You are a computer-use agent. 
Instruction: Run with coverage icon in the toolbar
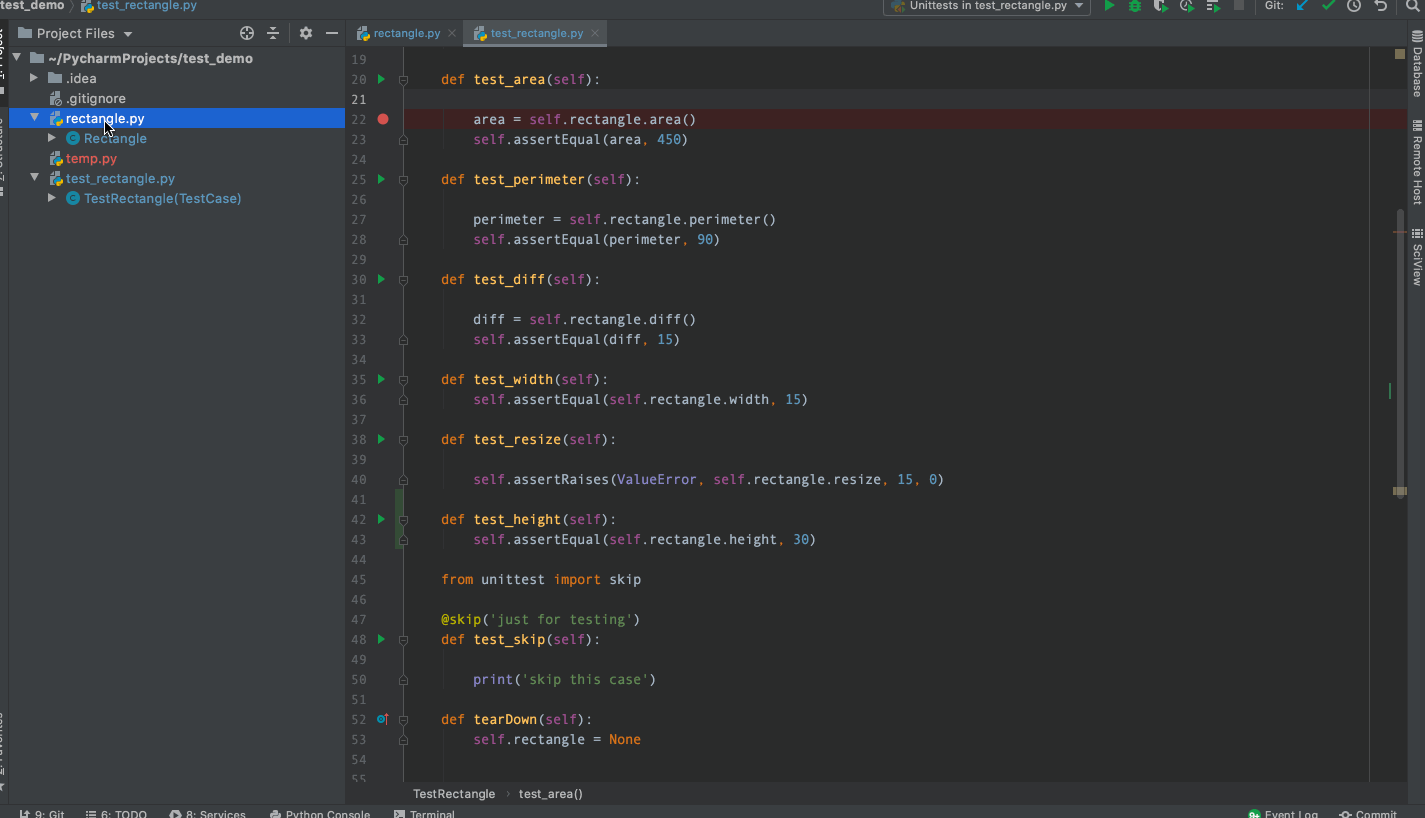coord(1160,6)
